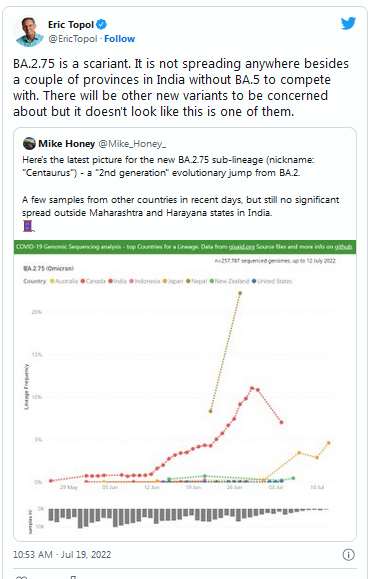Click the United States legend dot
This screenshot has height=579, width=373.
click(254, 281)
